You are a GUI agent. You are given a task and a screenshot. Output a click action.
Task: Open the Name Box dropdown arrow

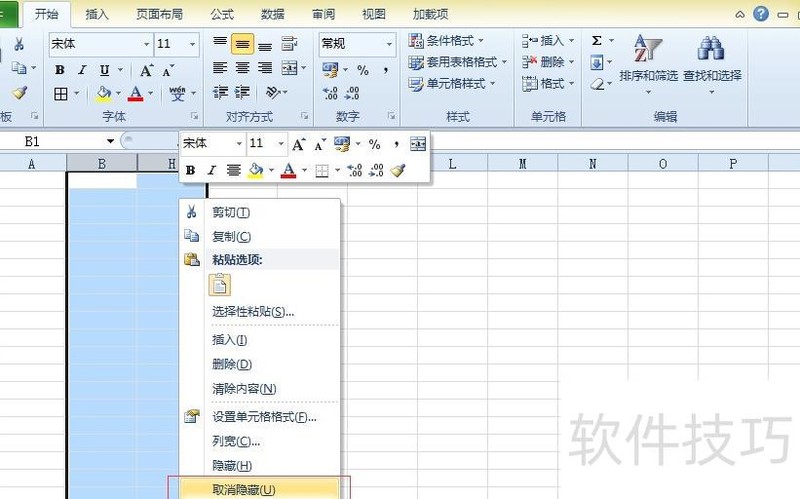click(110, 141)
